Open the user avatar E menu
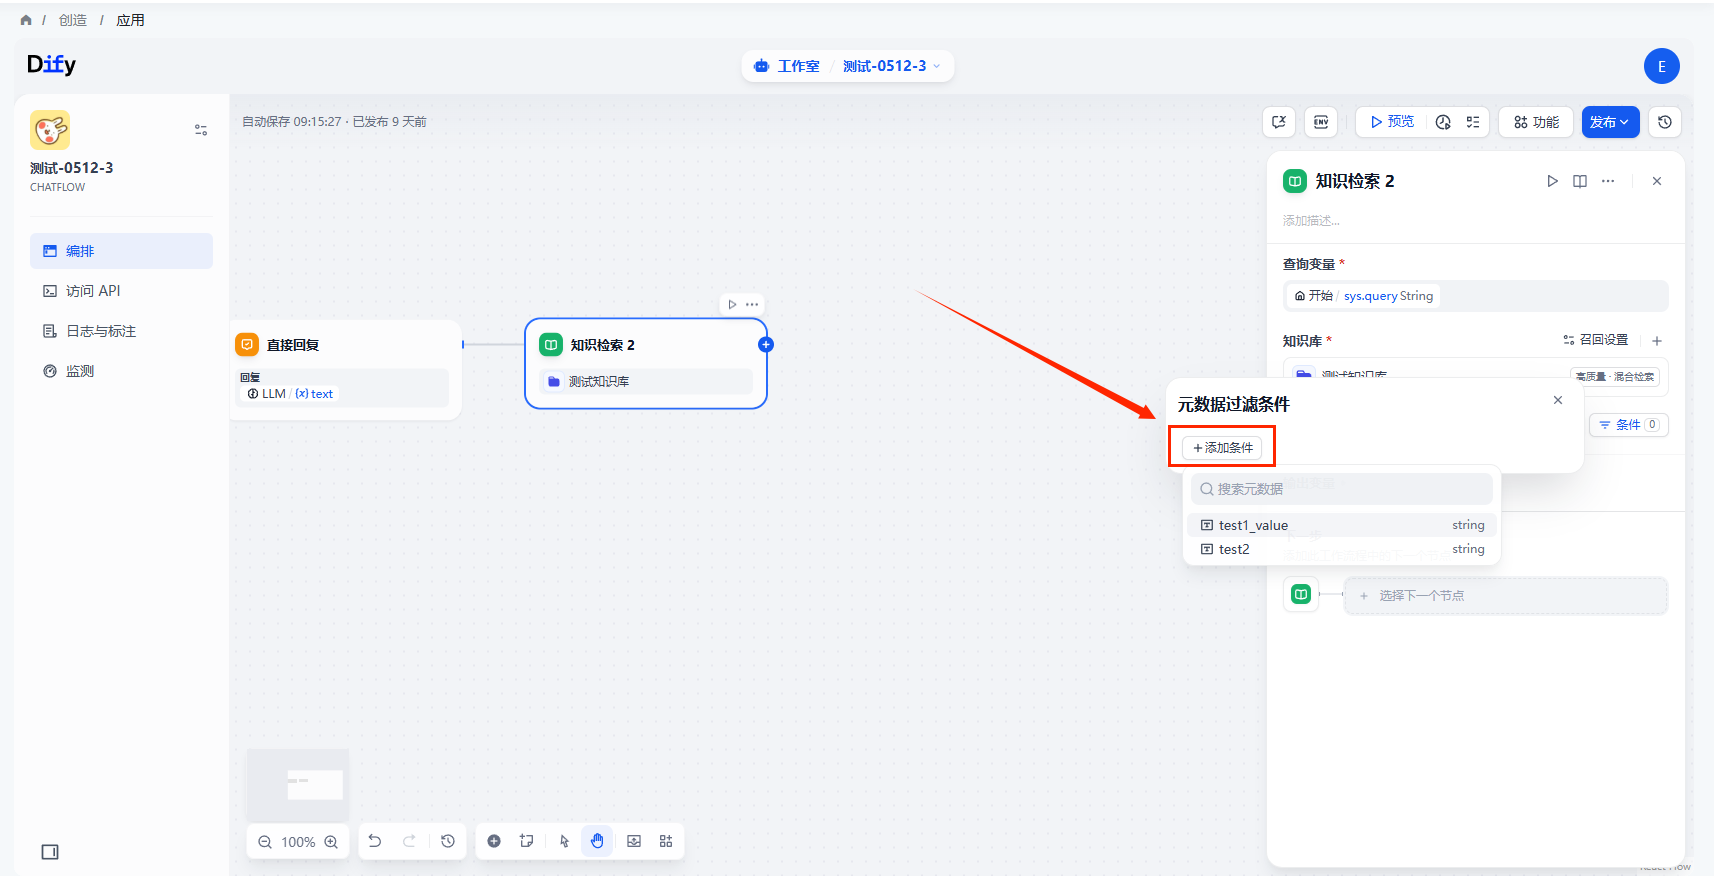This screenshot has width=1714, height=876. pos(1662,66)
